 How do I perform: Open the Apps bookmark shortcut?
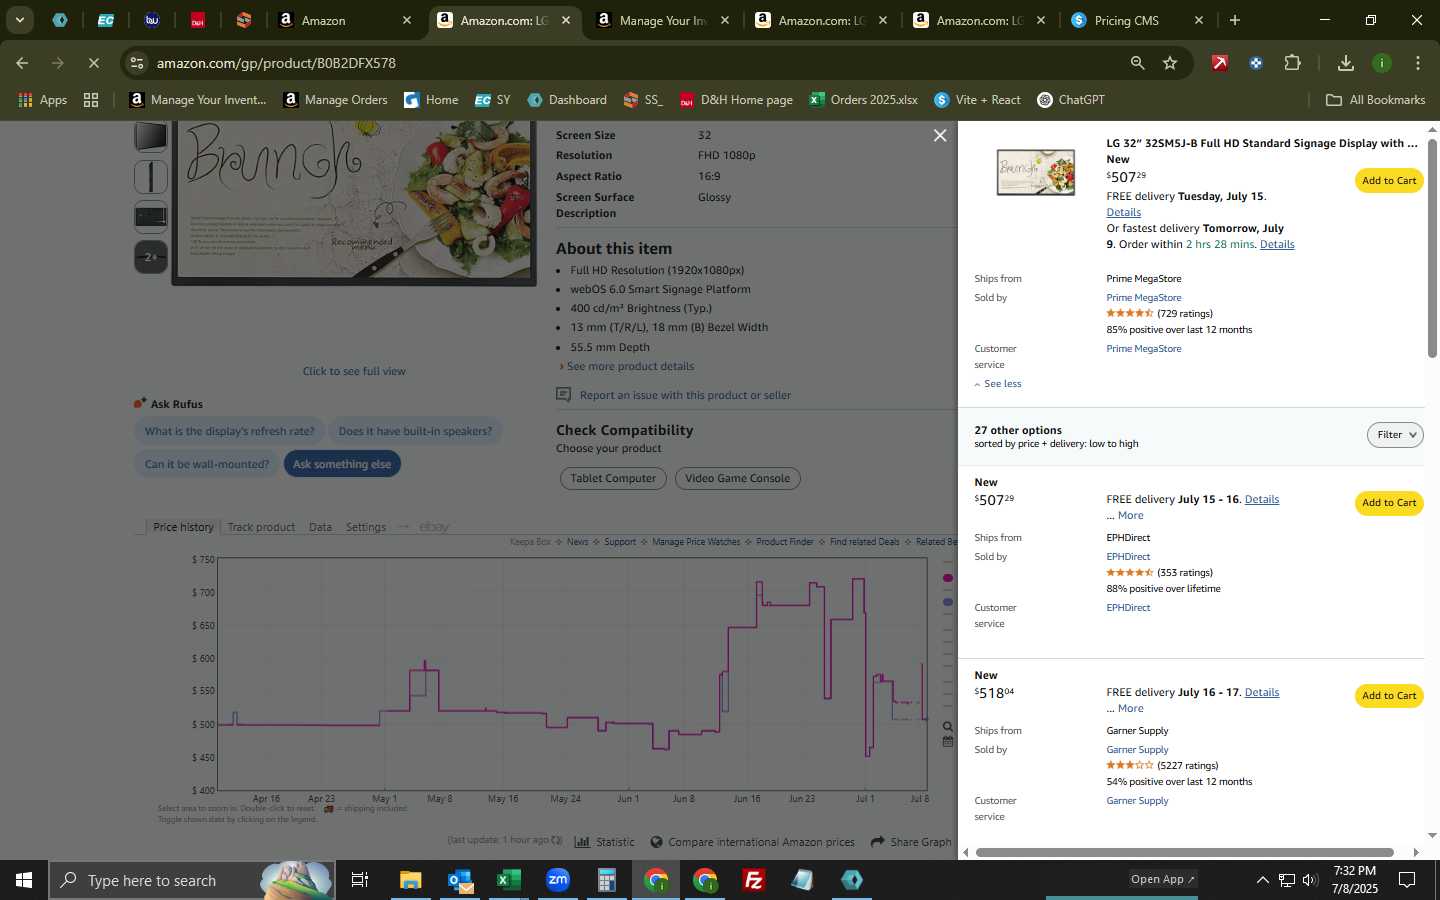[43, 100]
